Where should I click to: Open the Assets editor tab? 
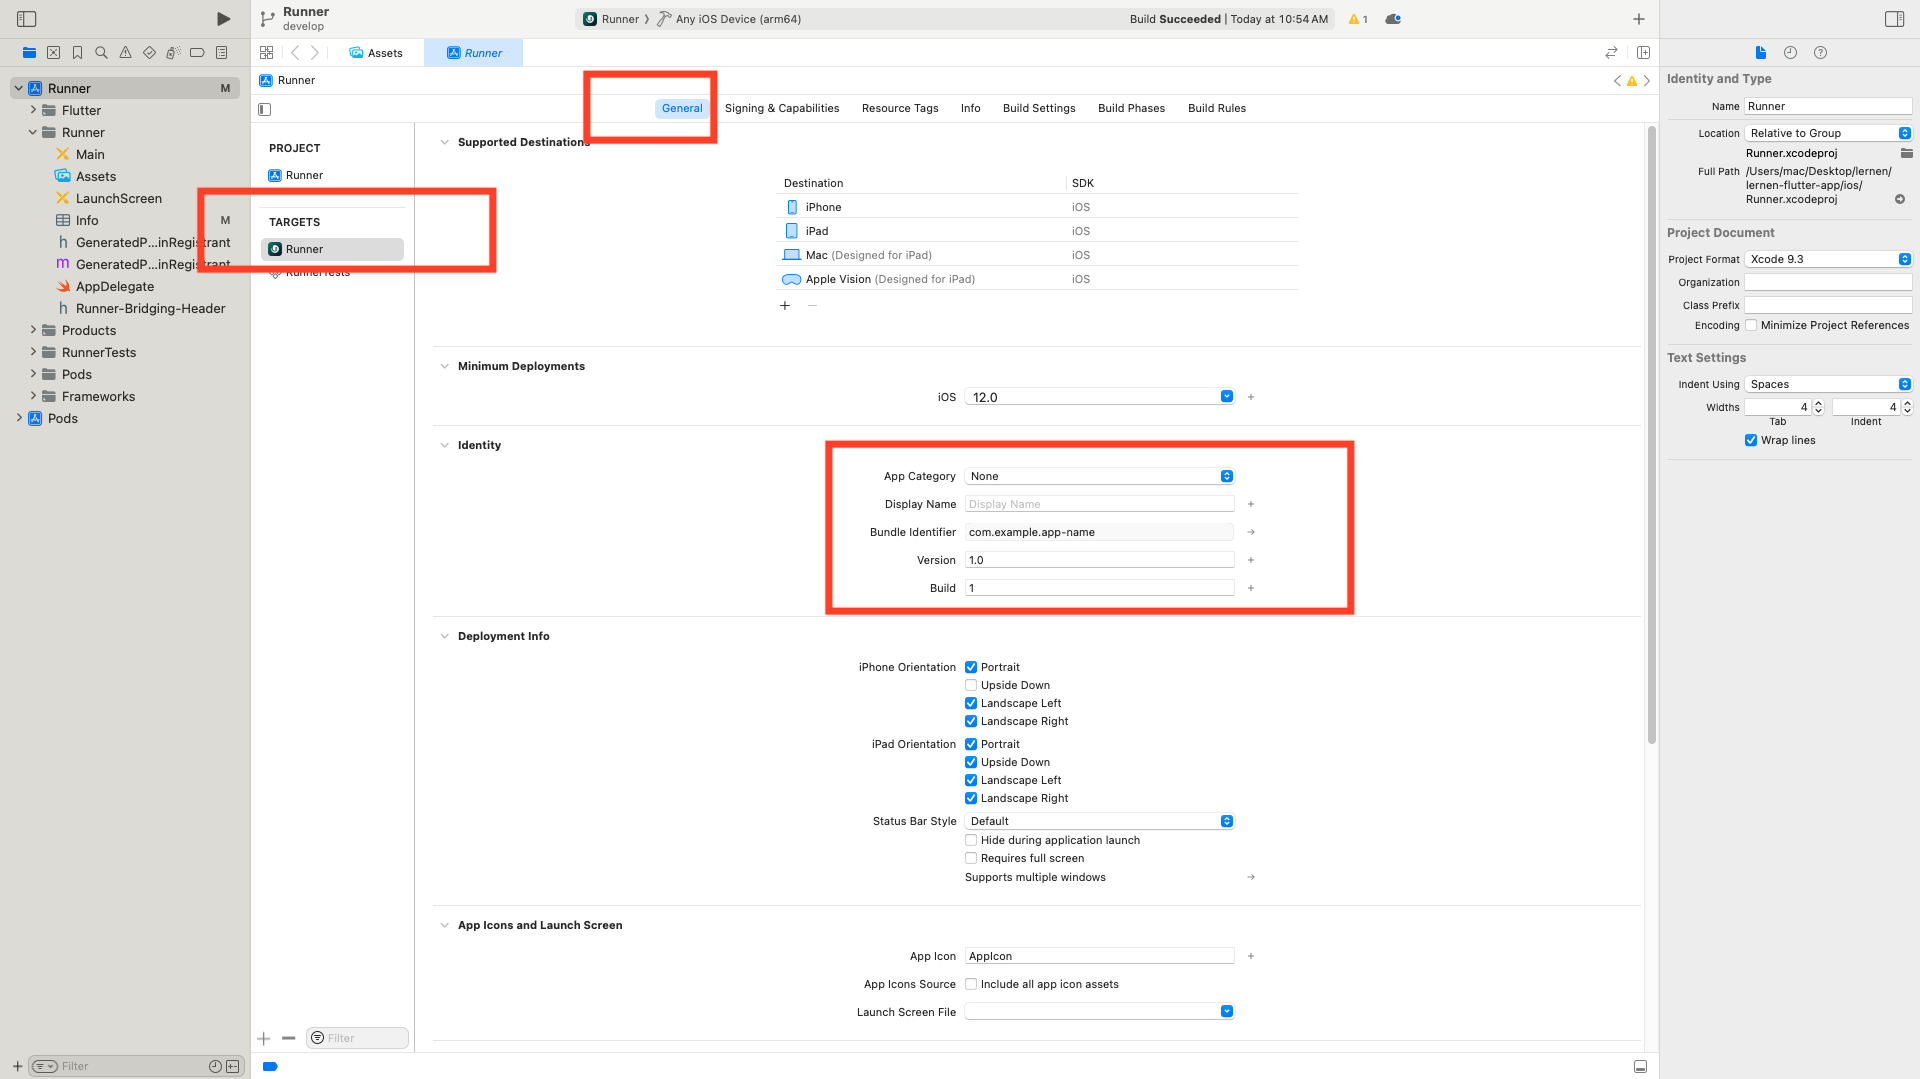(376, 53)
